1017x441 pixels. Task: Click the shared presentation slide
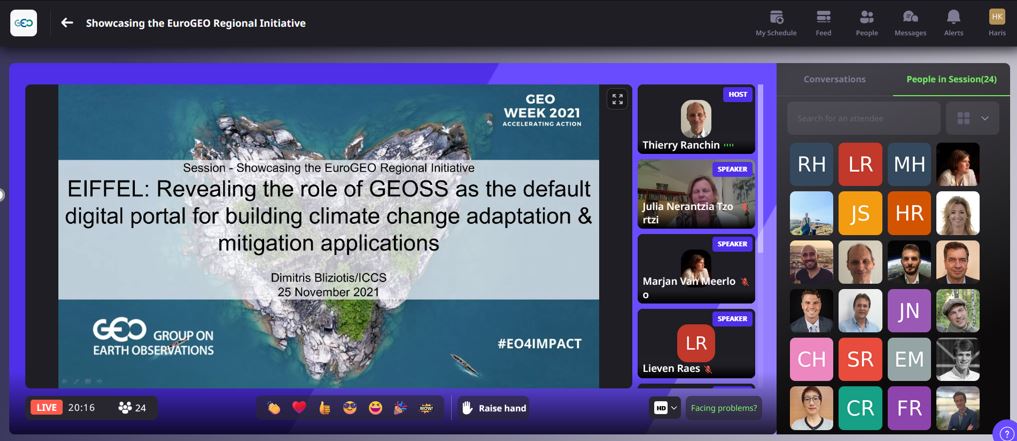328,236
